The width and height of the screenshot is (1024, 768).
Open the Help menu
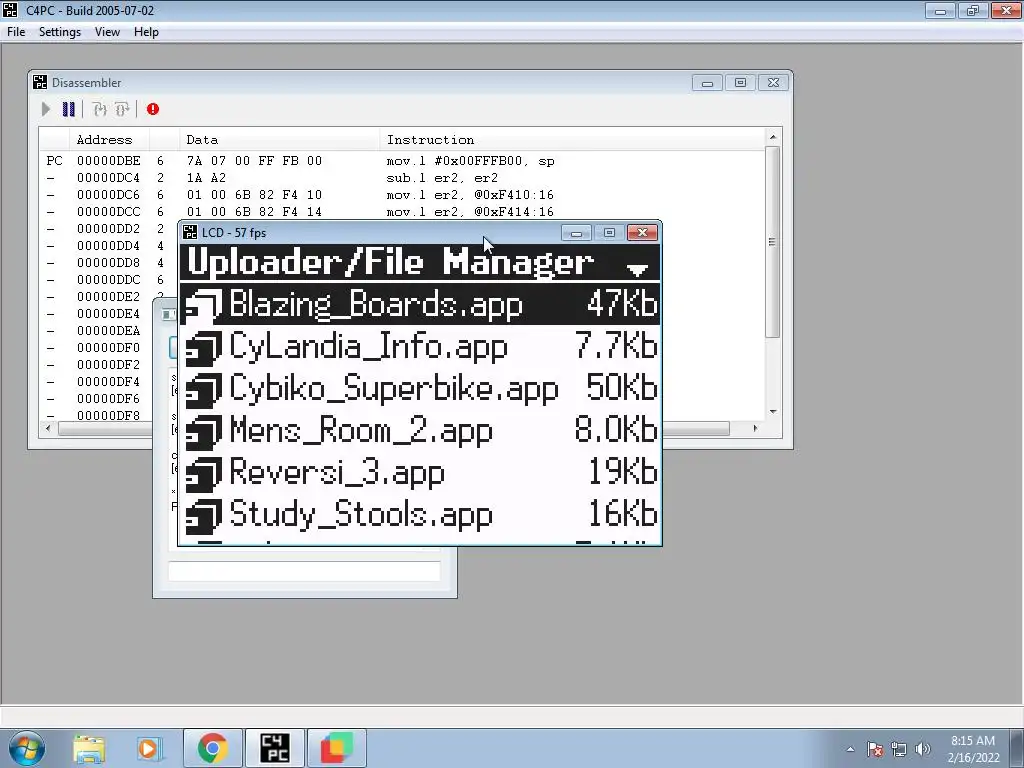tap(146, 32)
